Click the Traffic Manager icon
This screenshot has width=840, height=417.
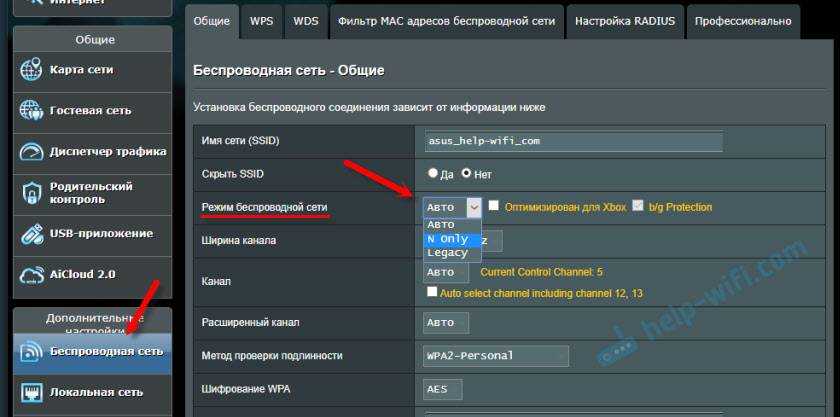pyautogui.click(x=32, y=152)
